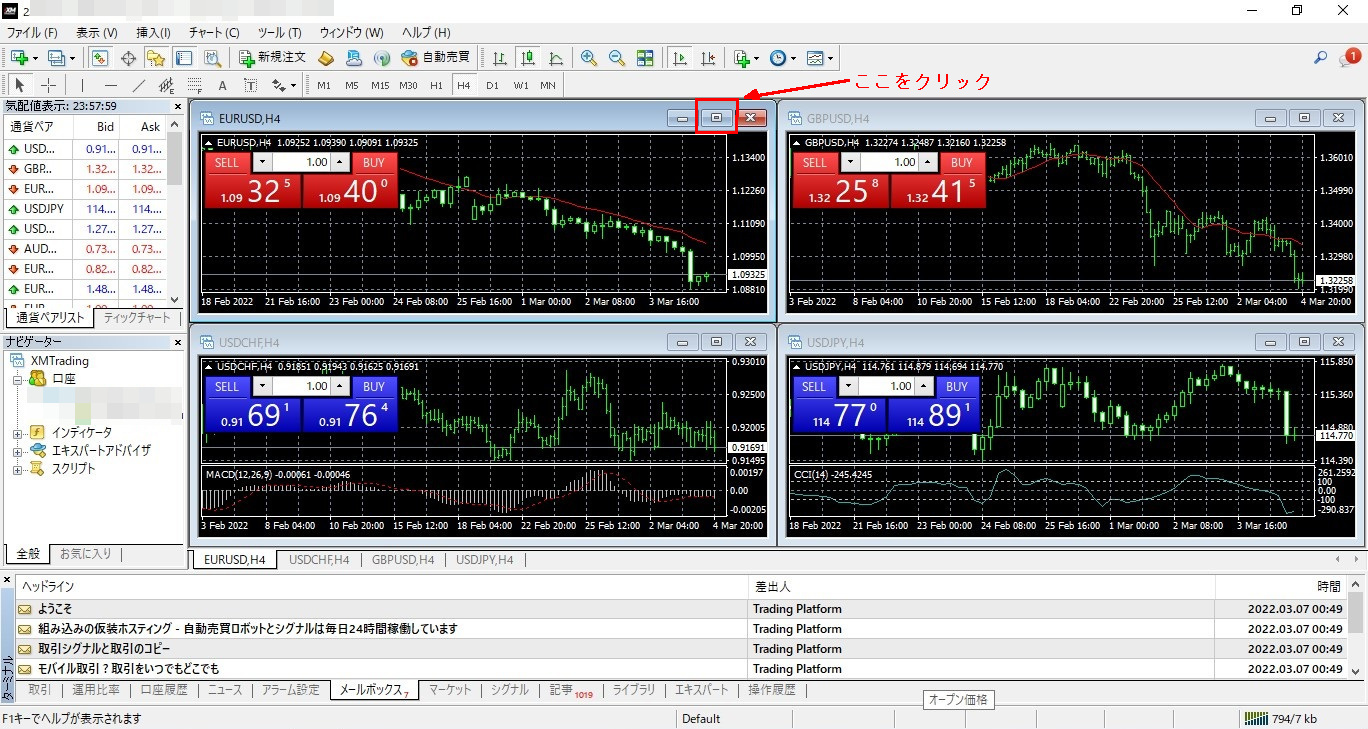
Task: Select the crosshair tool
Action: pos(48,85)
